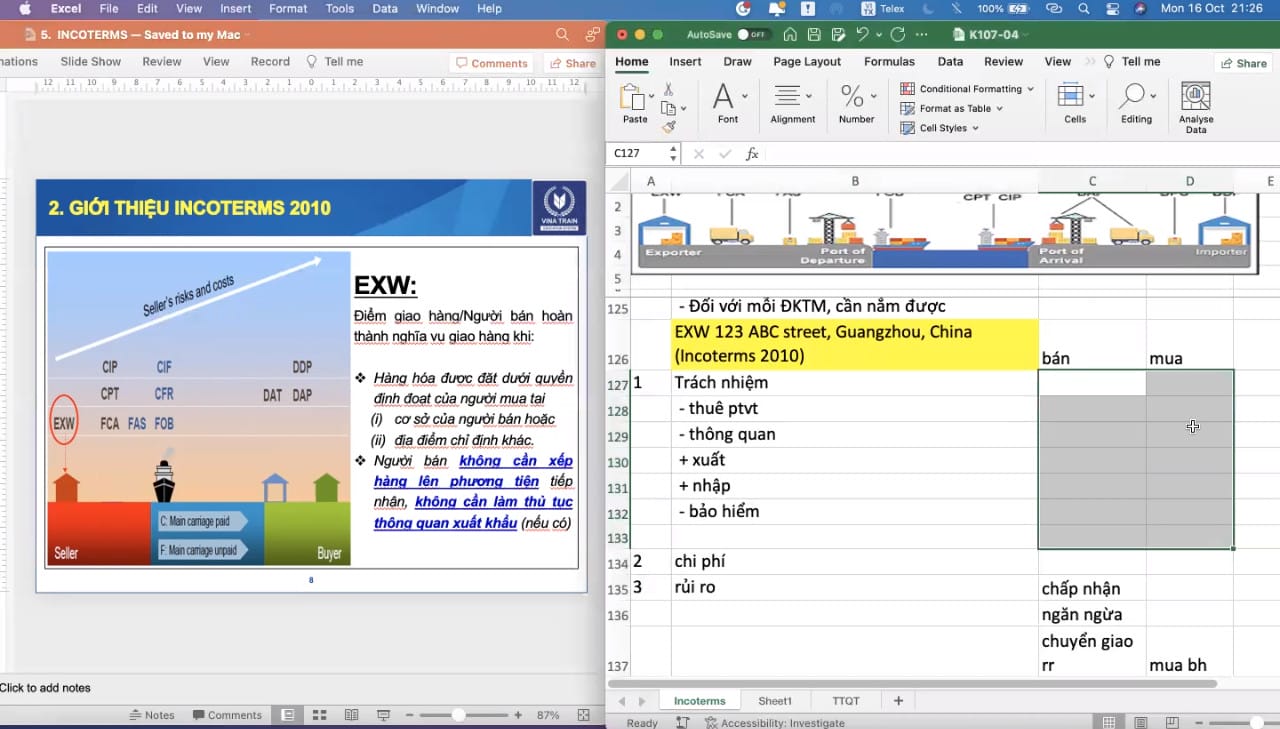
Task: Click the Undo arrow in Excel
Action: (x=861, y=34)
